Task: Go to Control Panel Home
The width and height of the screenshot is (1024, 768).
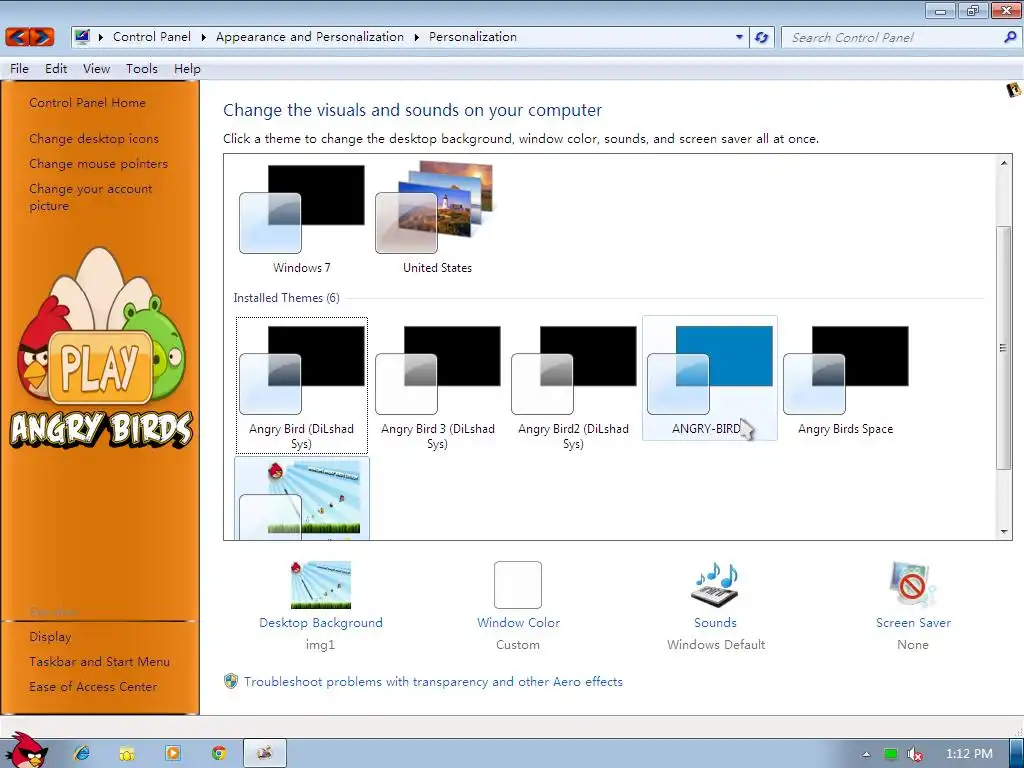Action: [88, 103]
